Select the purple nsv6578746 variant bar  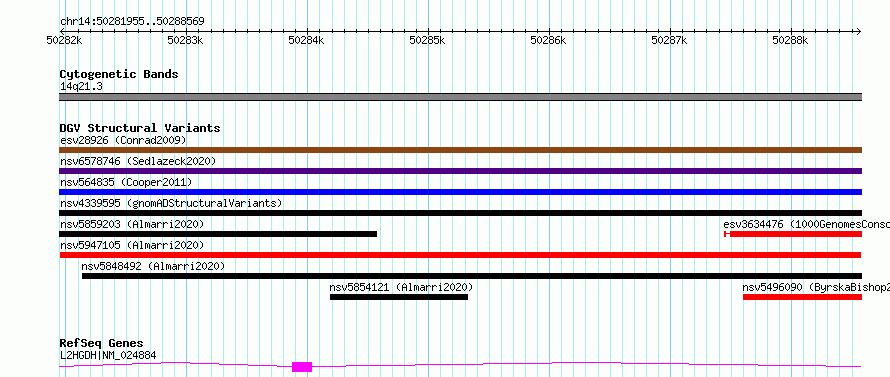coord(460,171)
